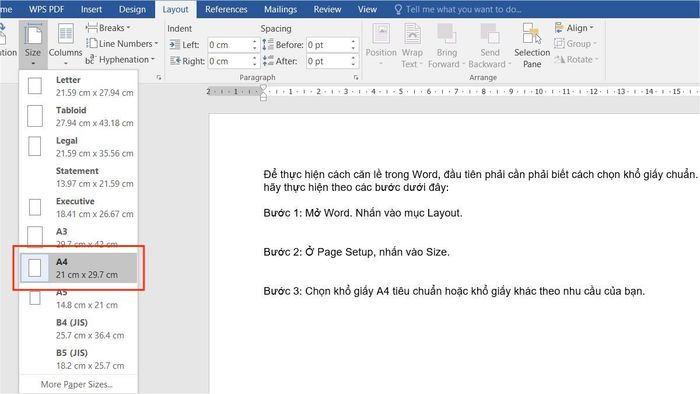Viewport: 700px width, 394px height.
Task: Switch to the References tab
Action: pyautogui.click(x=226, y=9)
